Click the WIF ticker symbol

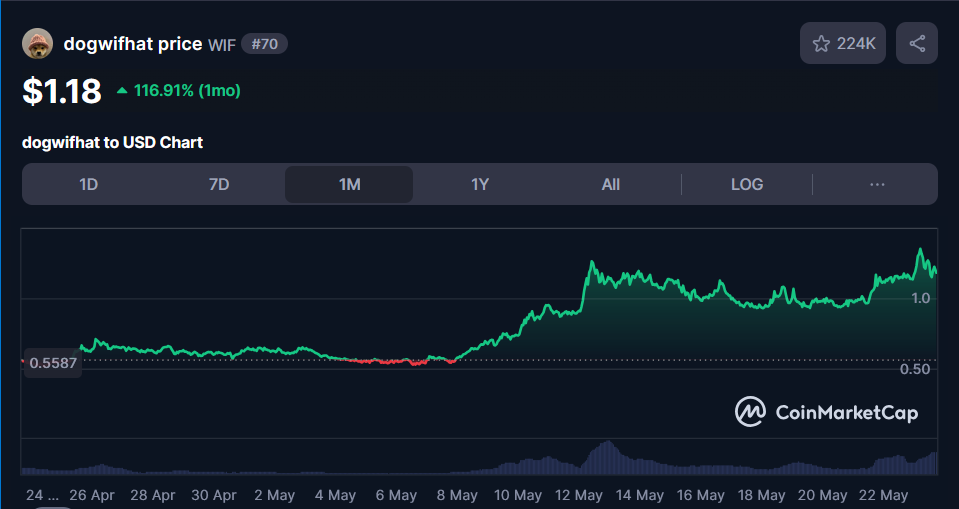221,45
